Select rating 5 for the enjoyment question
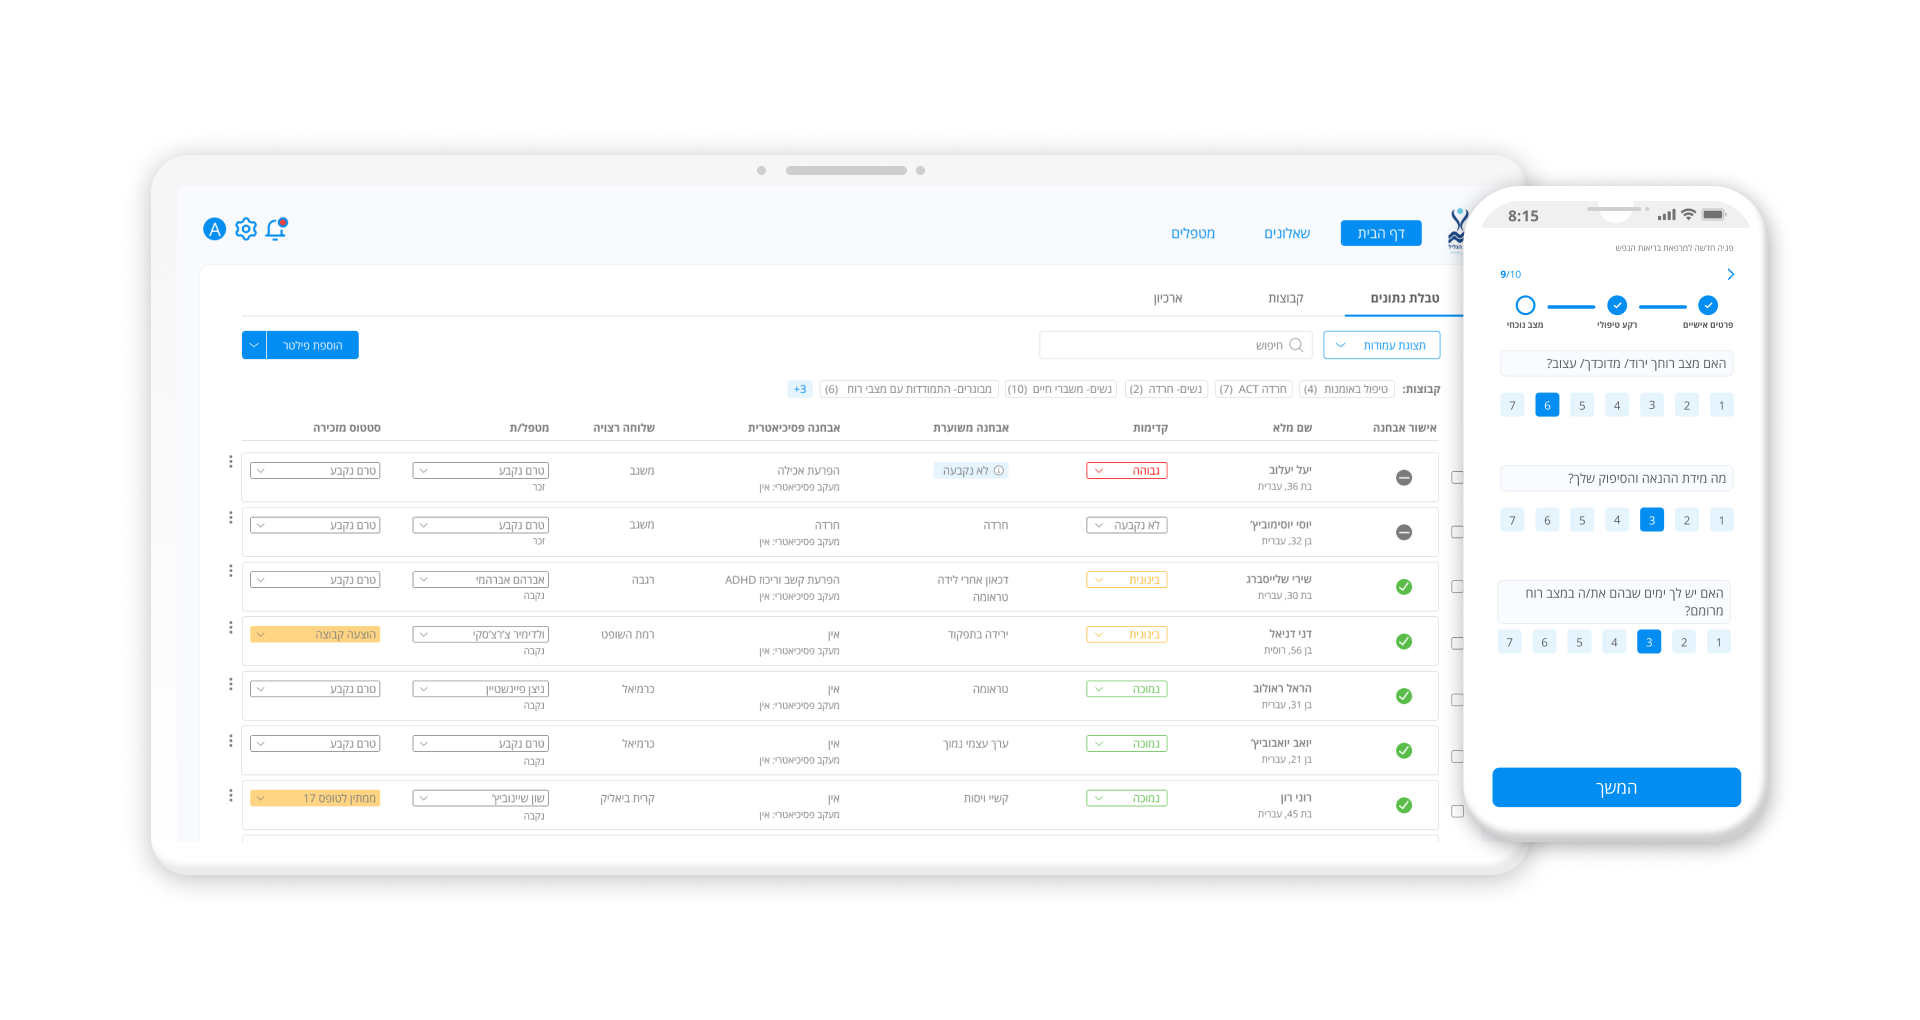Image resolution: width=1920 pixels, height=1020 pixels. pos(1582,520)
